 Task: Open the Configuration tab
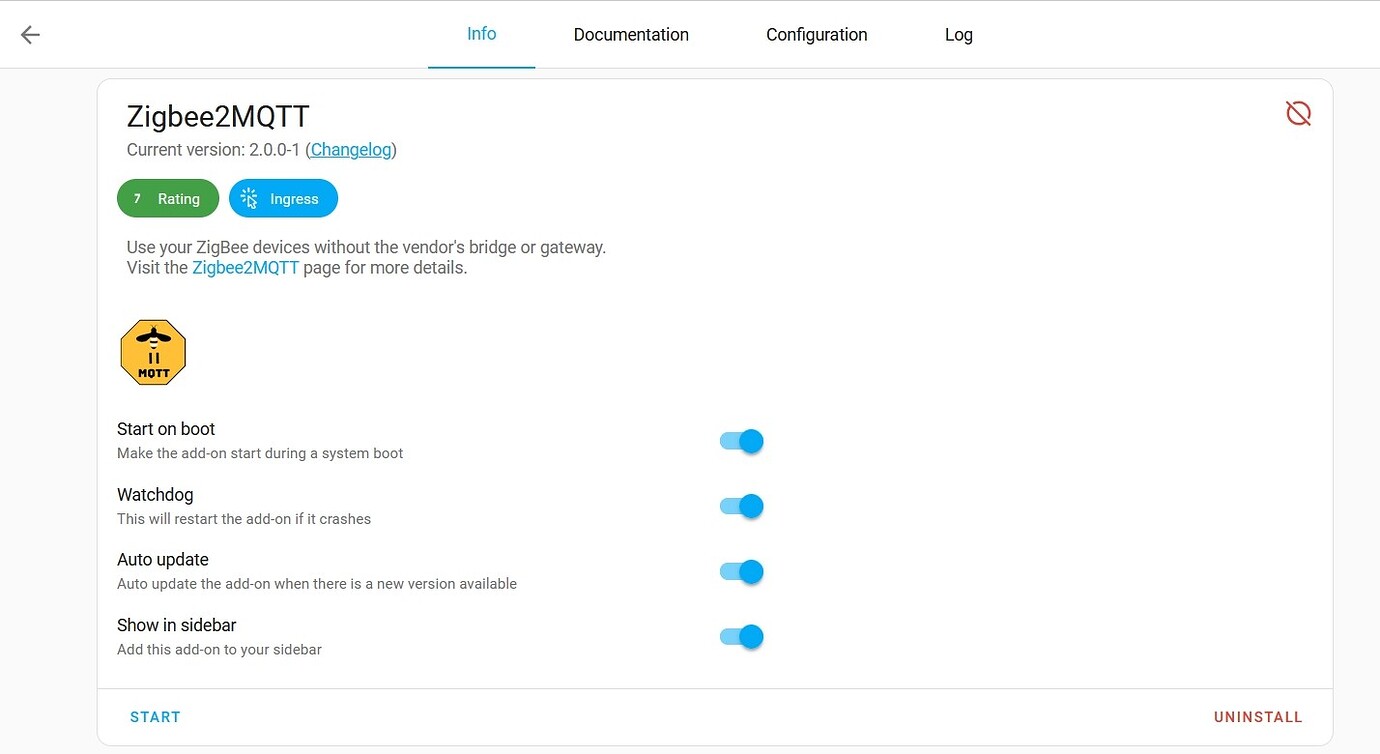[x=816, y=34]
